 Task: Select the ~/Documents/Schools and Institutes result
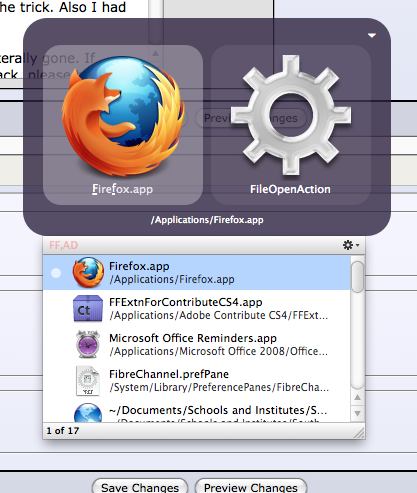tap(197, 411)
